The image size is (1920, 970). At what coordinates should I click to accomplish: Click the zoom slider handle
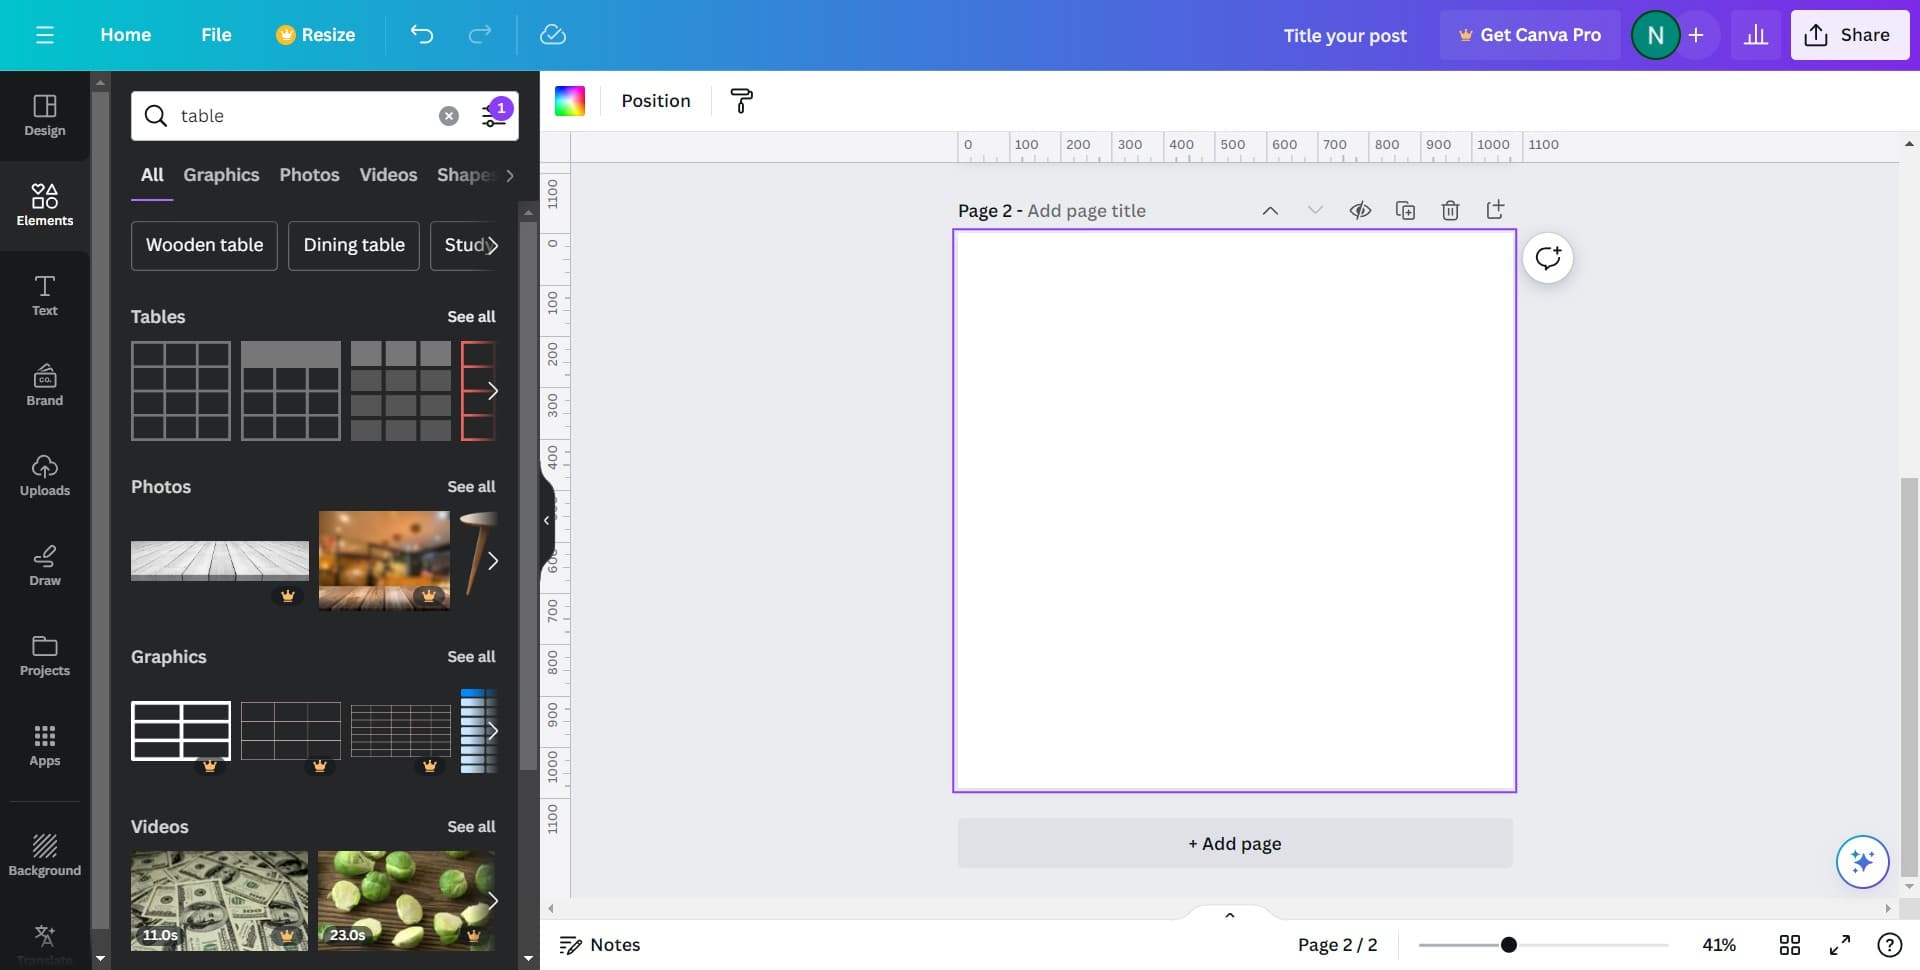coord(1508,945)
